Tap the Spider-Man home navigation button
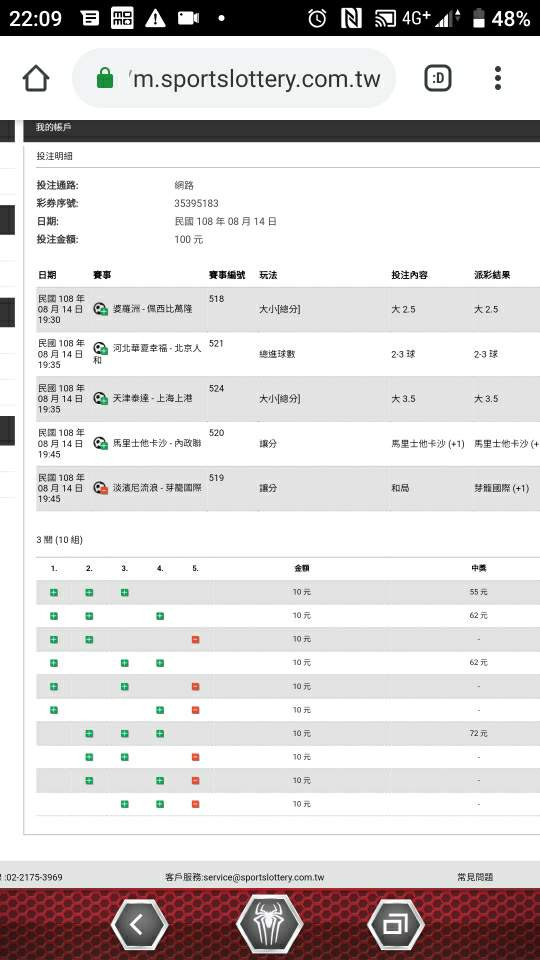The image size is (540, 960). coord(269,924)
